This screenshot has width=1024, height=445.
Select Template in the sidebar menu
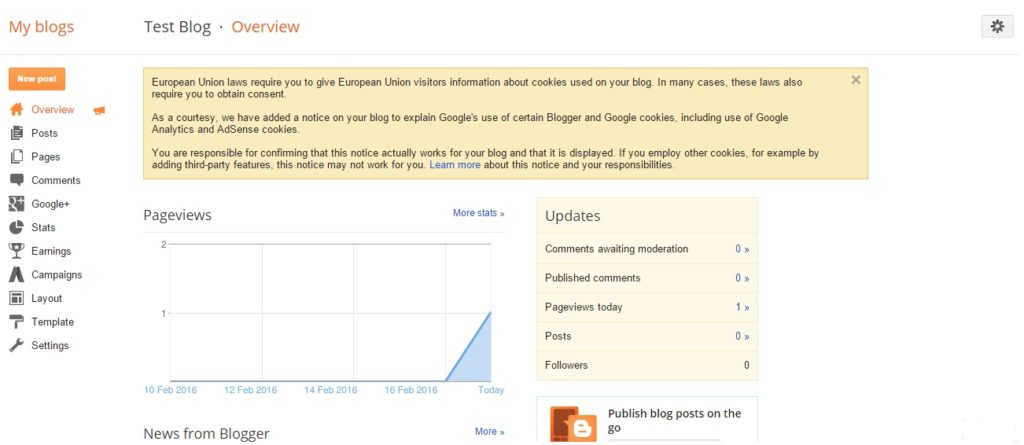tap(53, 321)
